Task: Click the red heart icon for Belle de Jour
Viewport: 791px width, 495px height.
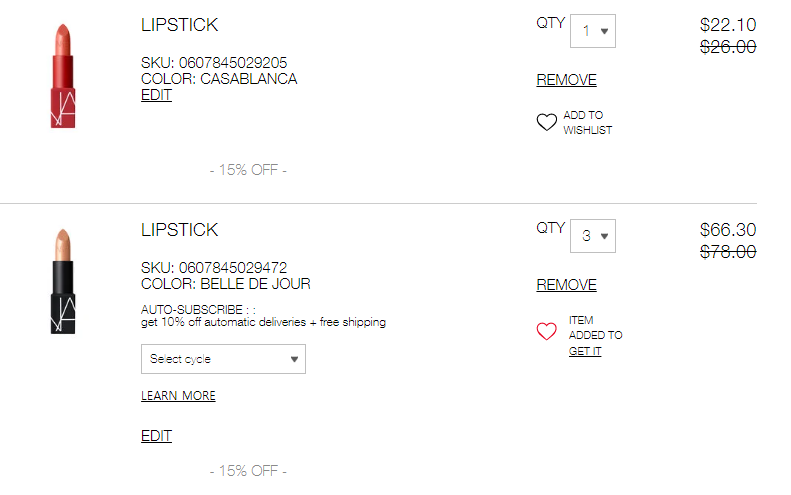Action: (546, 331)
